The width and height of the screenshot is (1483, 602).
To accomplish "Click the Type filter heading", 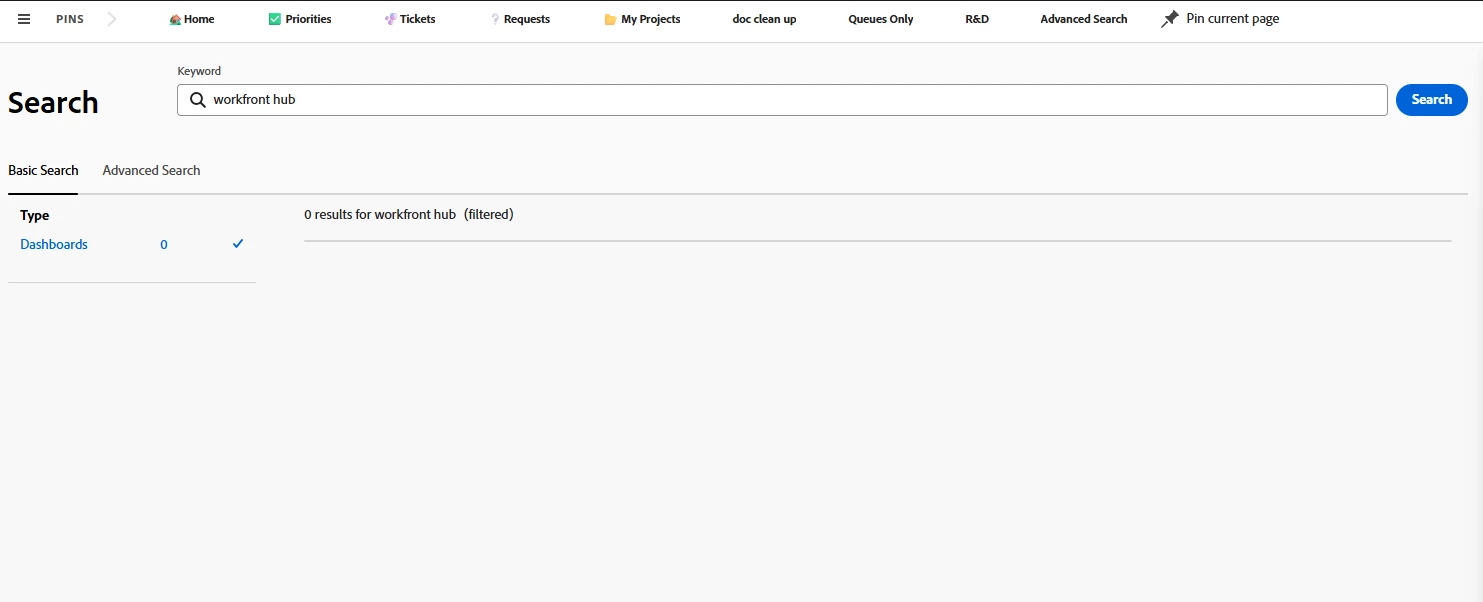I will click(35, 216).
